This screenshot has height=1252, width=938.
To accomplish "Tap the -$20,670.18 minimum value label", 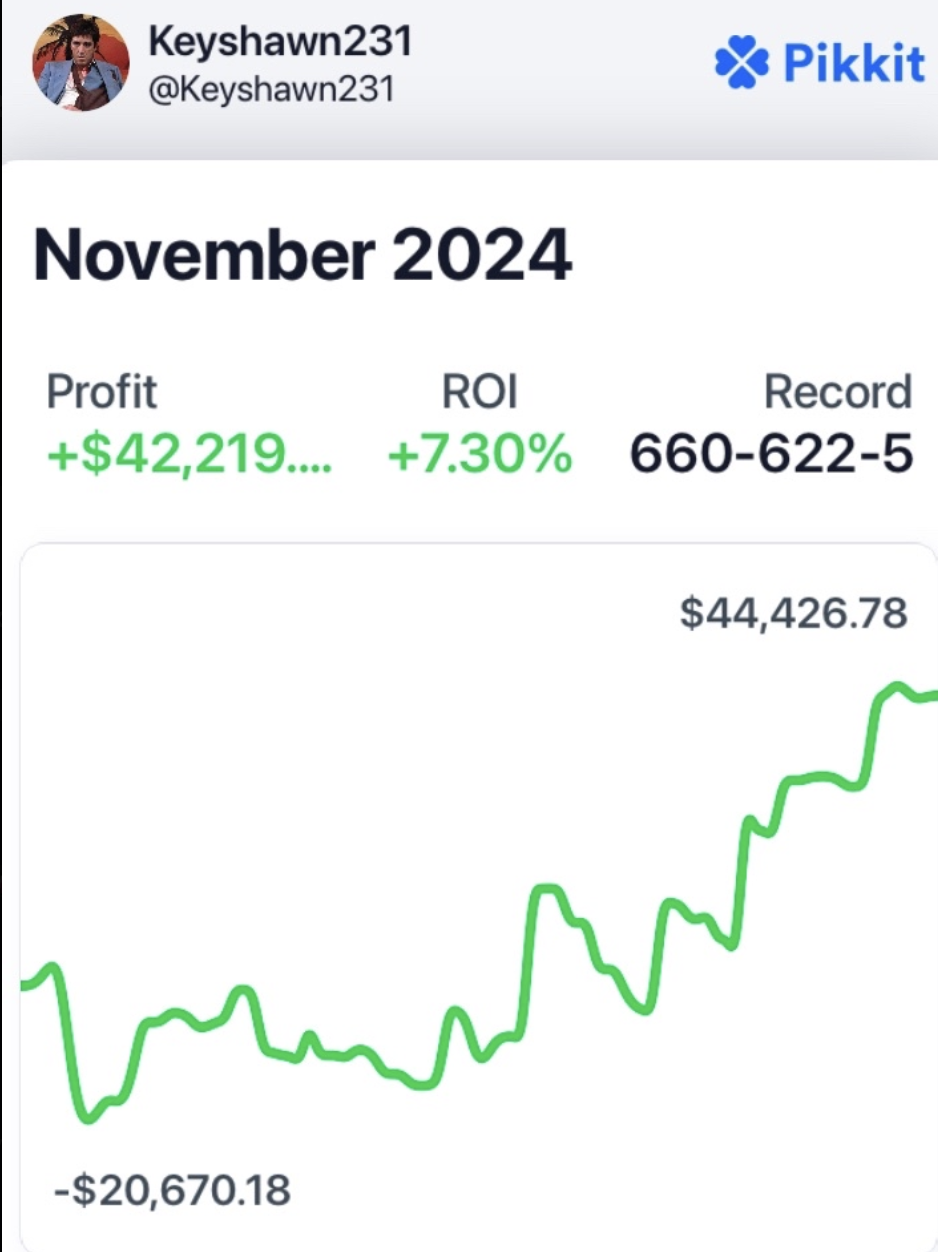I will (170, 1190).
